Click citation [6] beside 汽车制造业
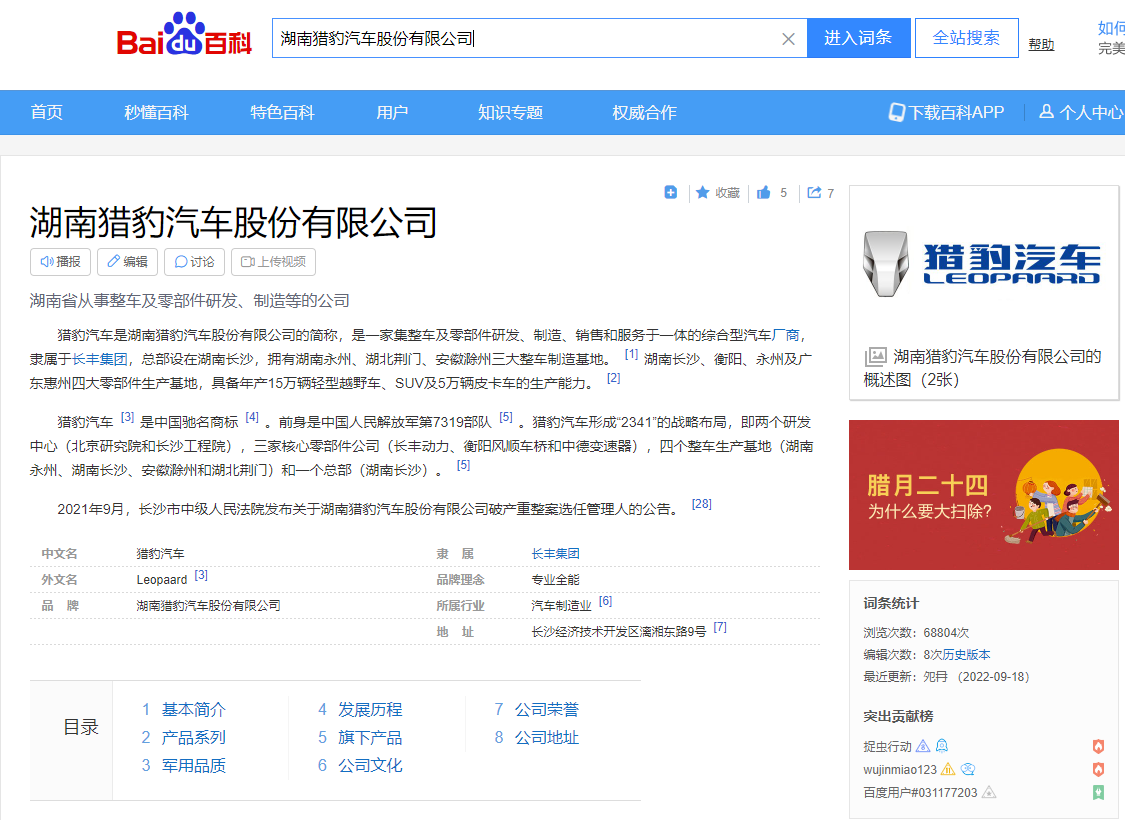 click(606, 601)
